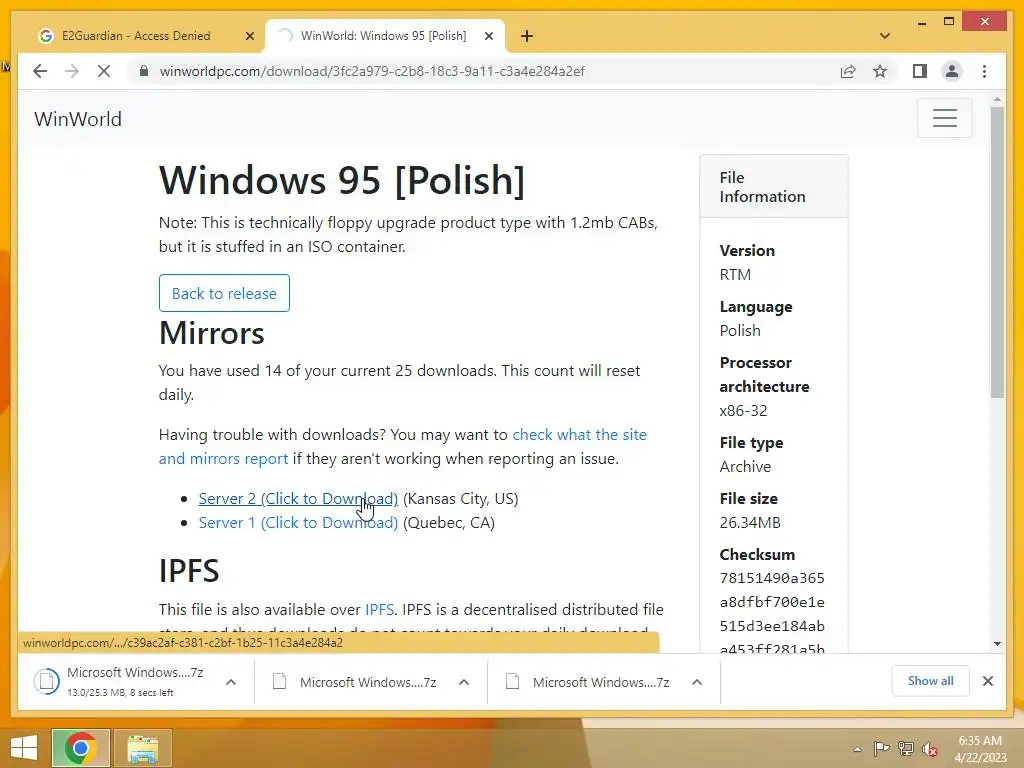Go back with the browser back arrow
Screen dimensions: 1024x768
[x=40, y=71]
